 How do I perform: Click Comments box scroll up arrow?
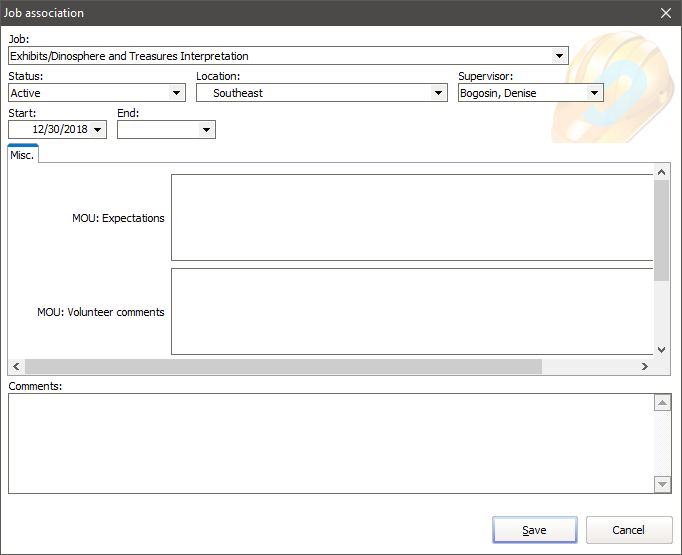pyautogui.click(x=662, y=403)
